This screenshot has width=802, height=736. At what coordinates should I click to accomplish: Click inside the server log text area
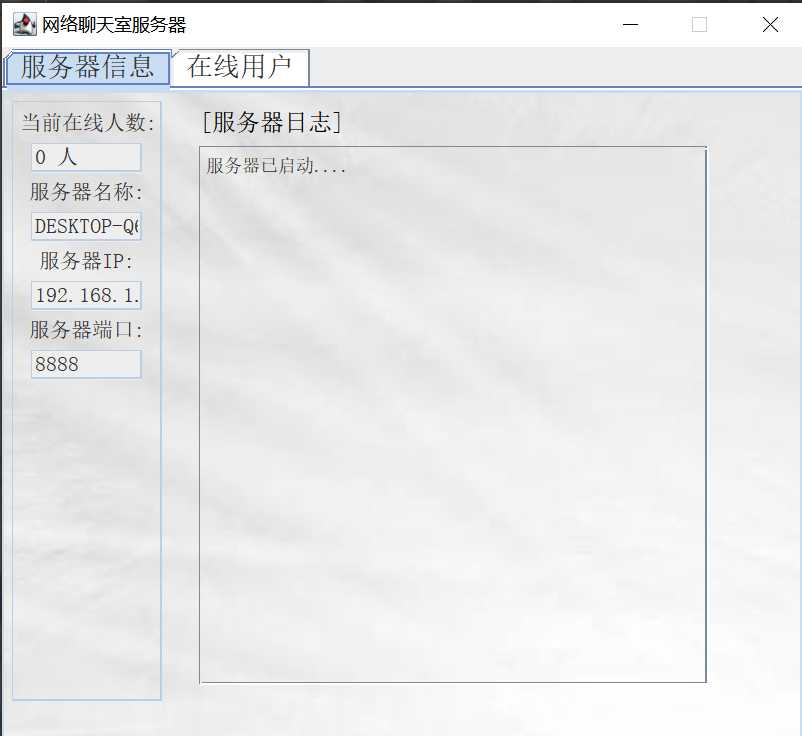(x=453, y=414)
